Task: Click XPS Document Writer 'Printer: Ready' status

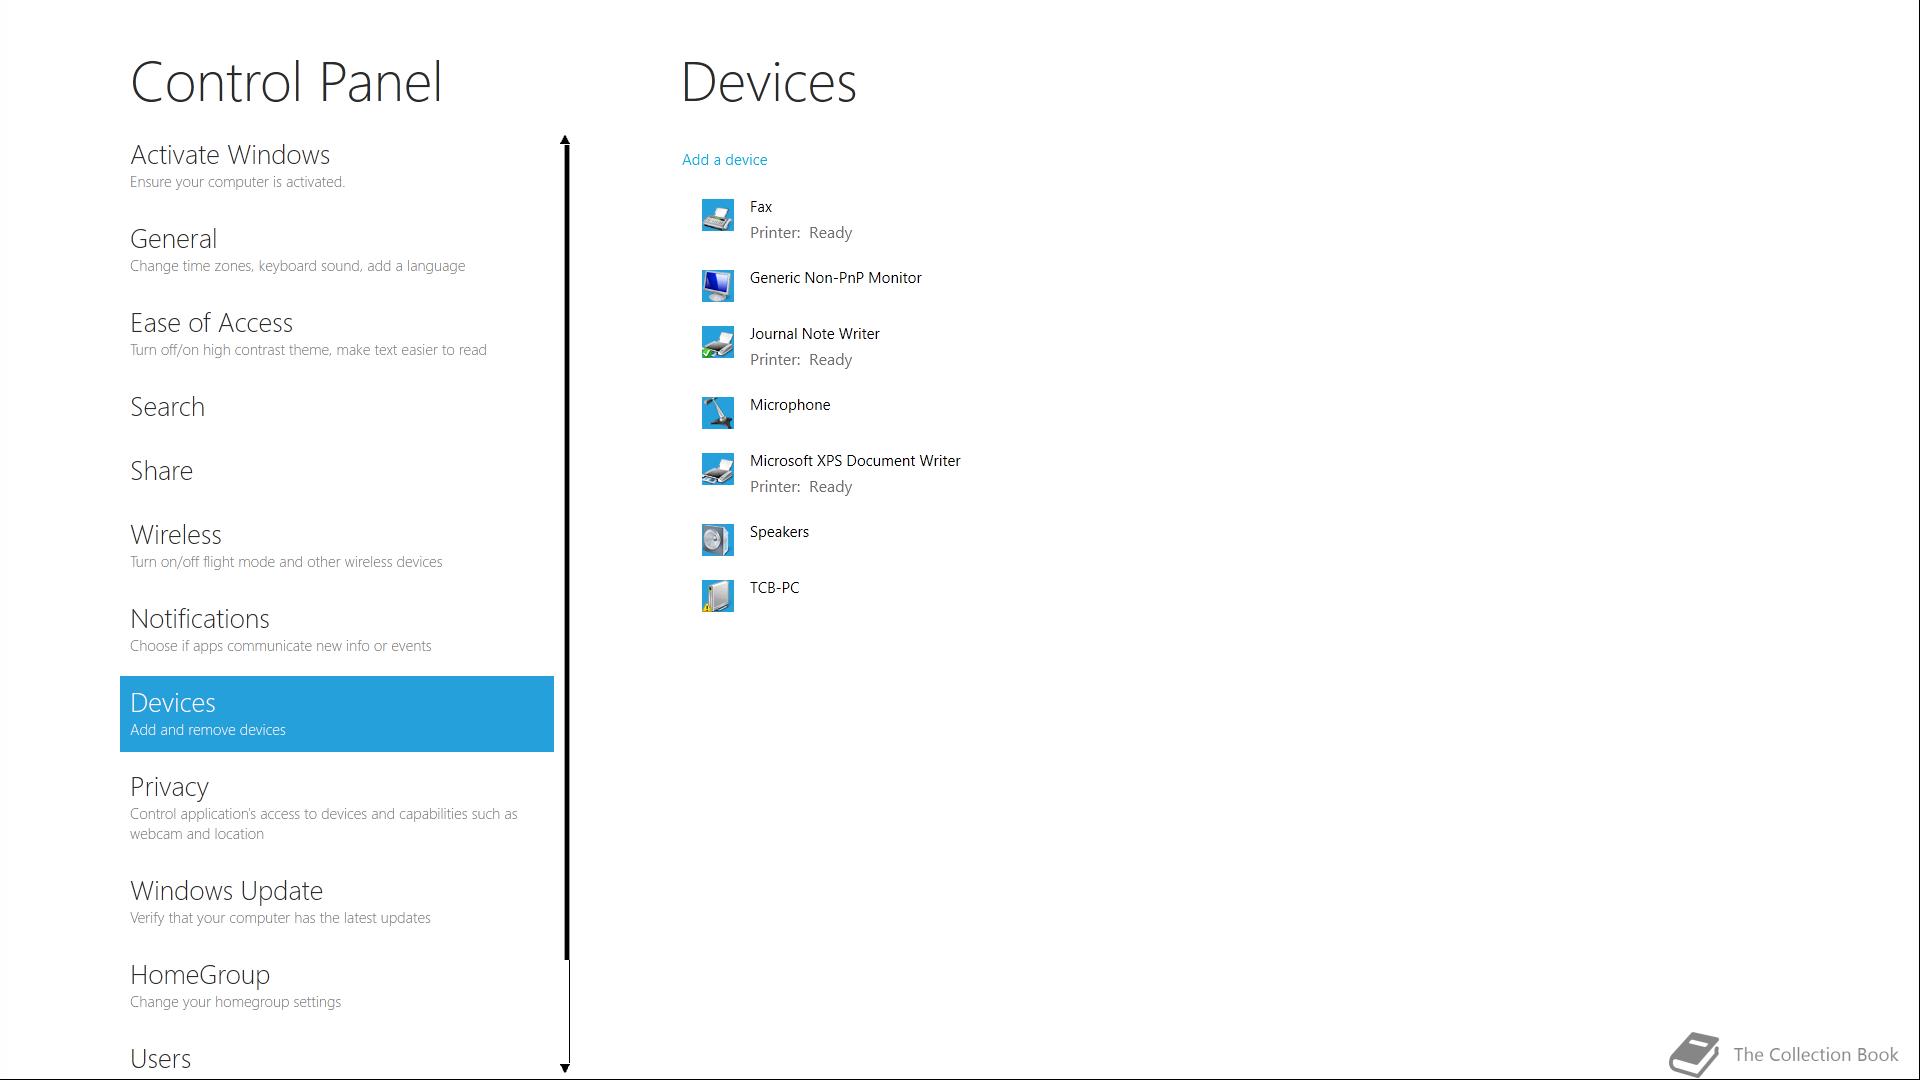Action: [801, 487]
